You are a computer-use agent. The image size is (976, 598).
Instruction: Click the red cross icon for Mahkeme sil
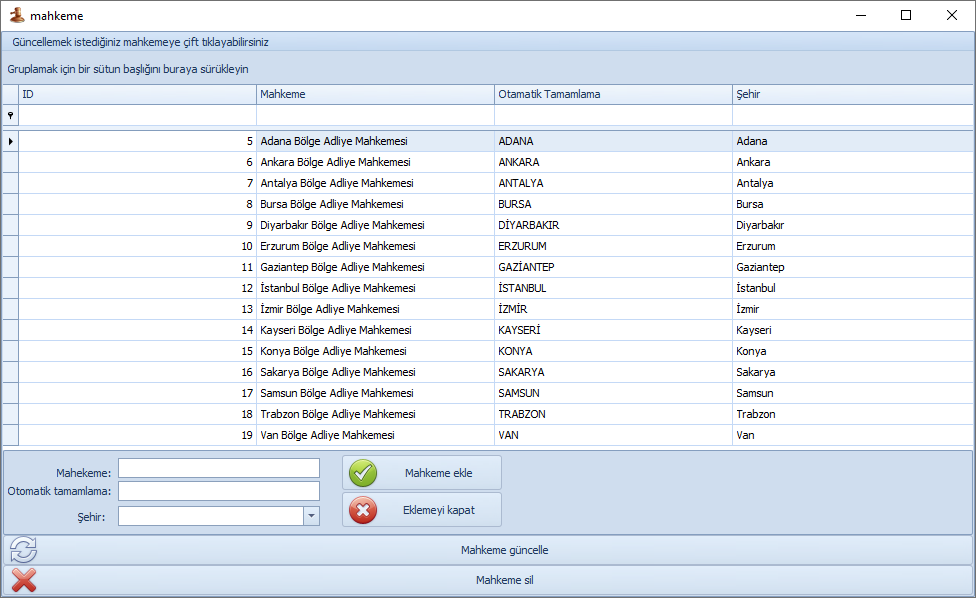(x=23, y=580)
